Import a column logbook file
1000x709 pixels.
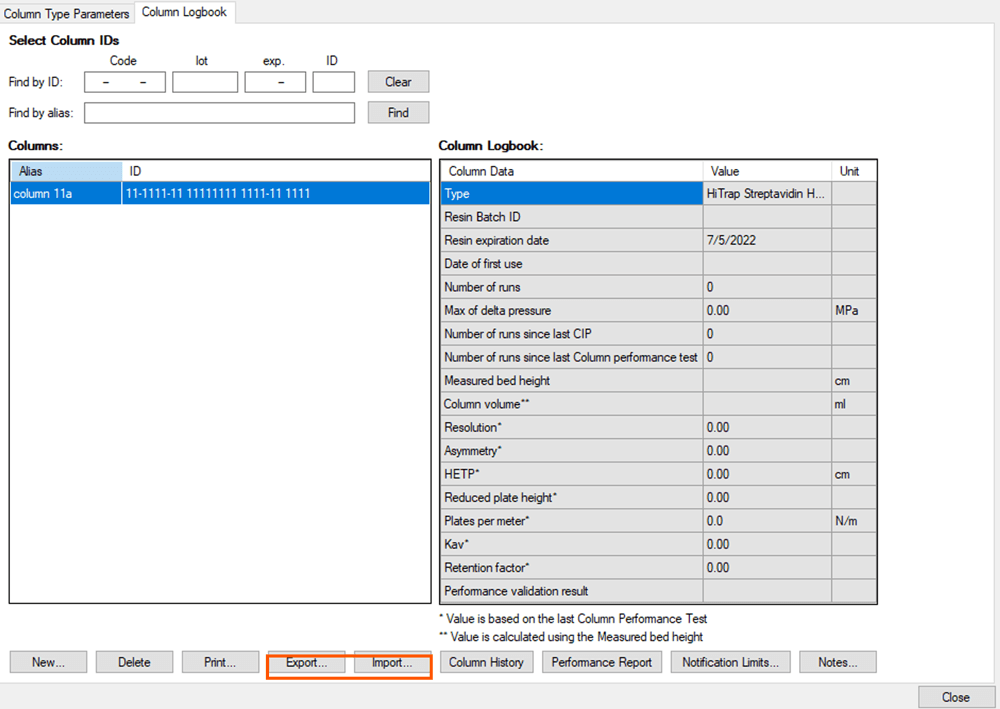coord(392,662)
